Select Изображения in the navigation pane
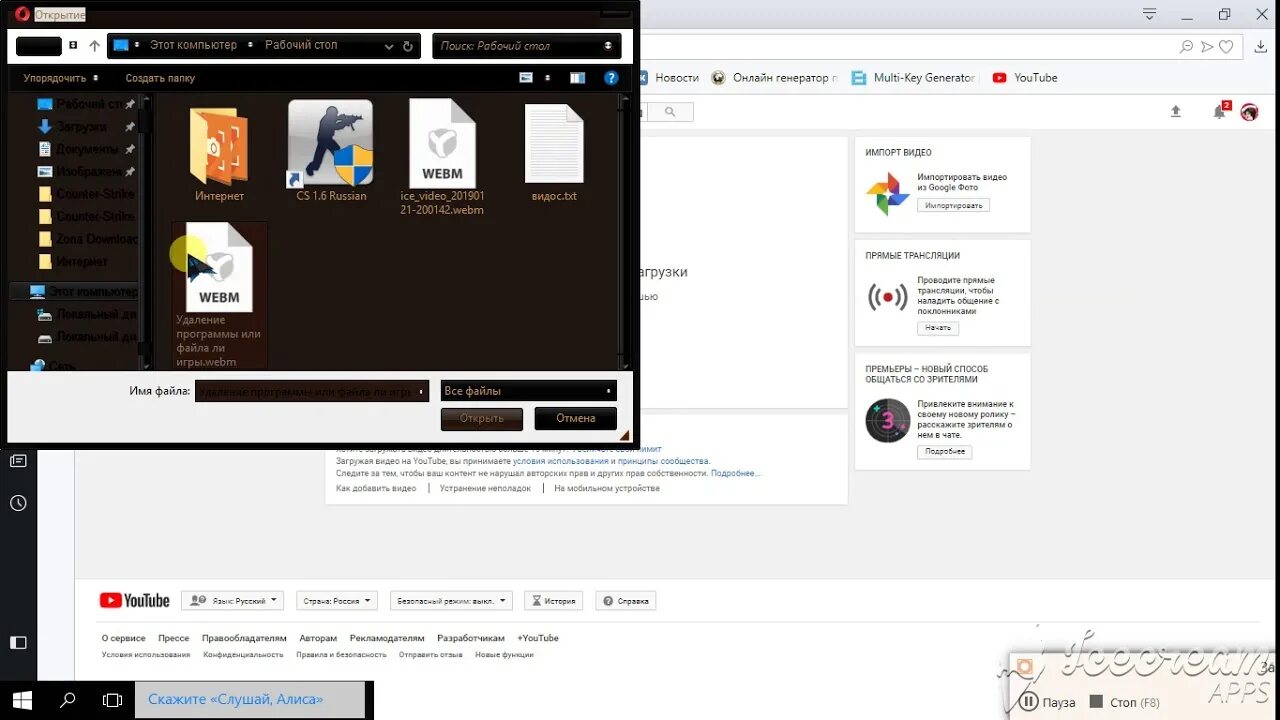1280x720 pixels. (x=86, y=172)
